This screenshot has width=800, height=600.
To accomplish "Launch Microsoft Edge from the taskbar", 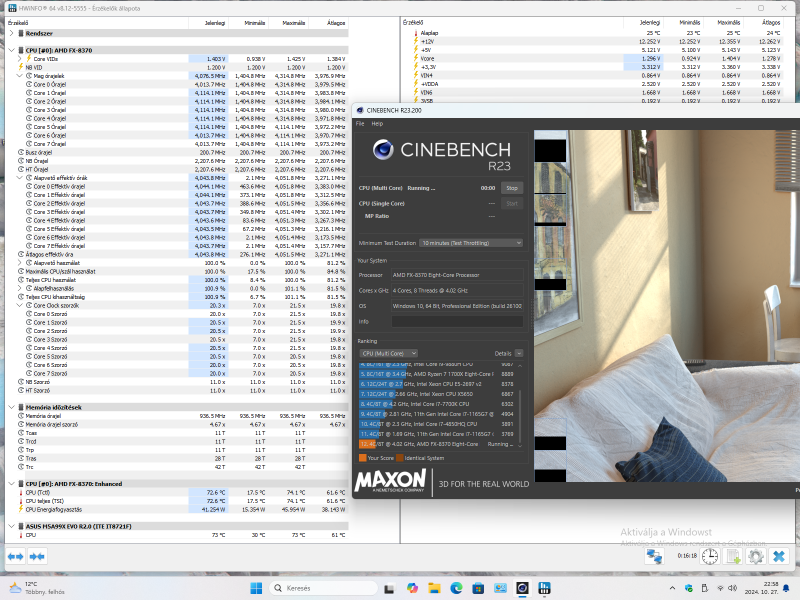I will pyautogui.click(x=456, y=588).
